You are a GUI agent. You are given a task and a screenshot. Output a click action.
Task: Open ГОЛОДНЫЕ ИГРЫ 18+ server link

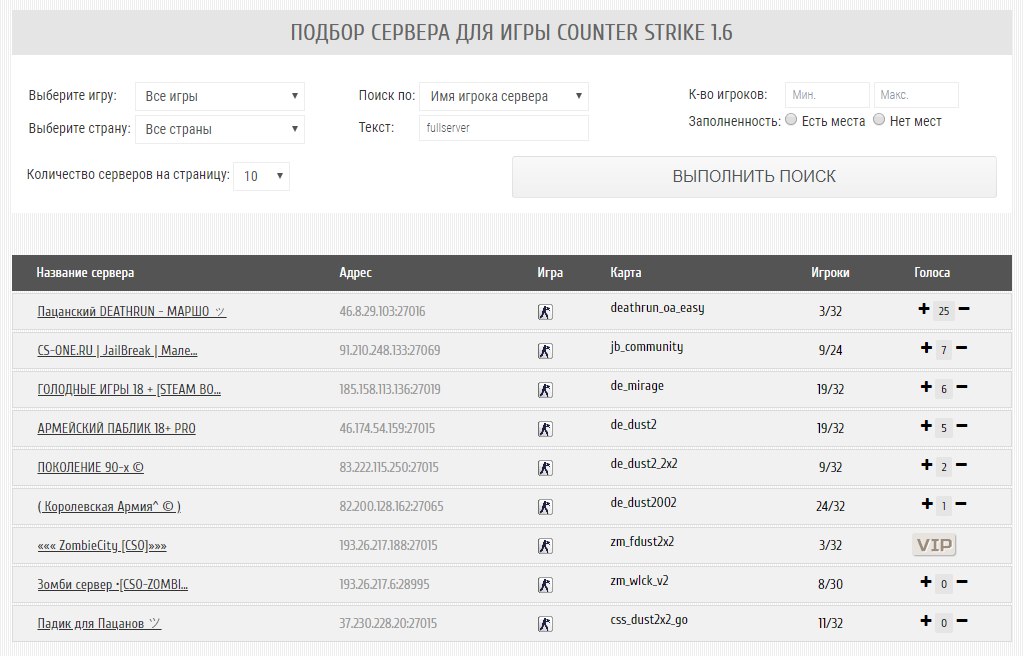coord(129,390)
